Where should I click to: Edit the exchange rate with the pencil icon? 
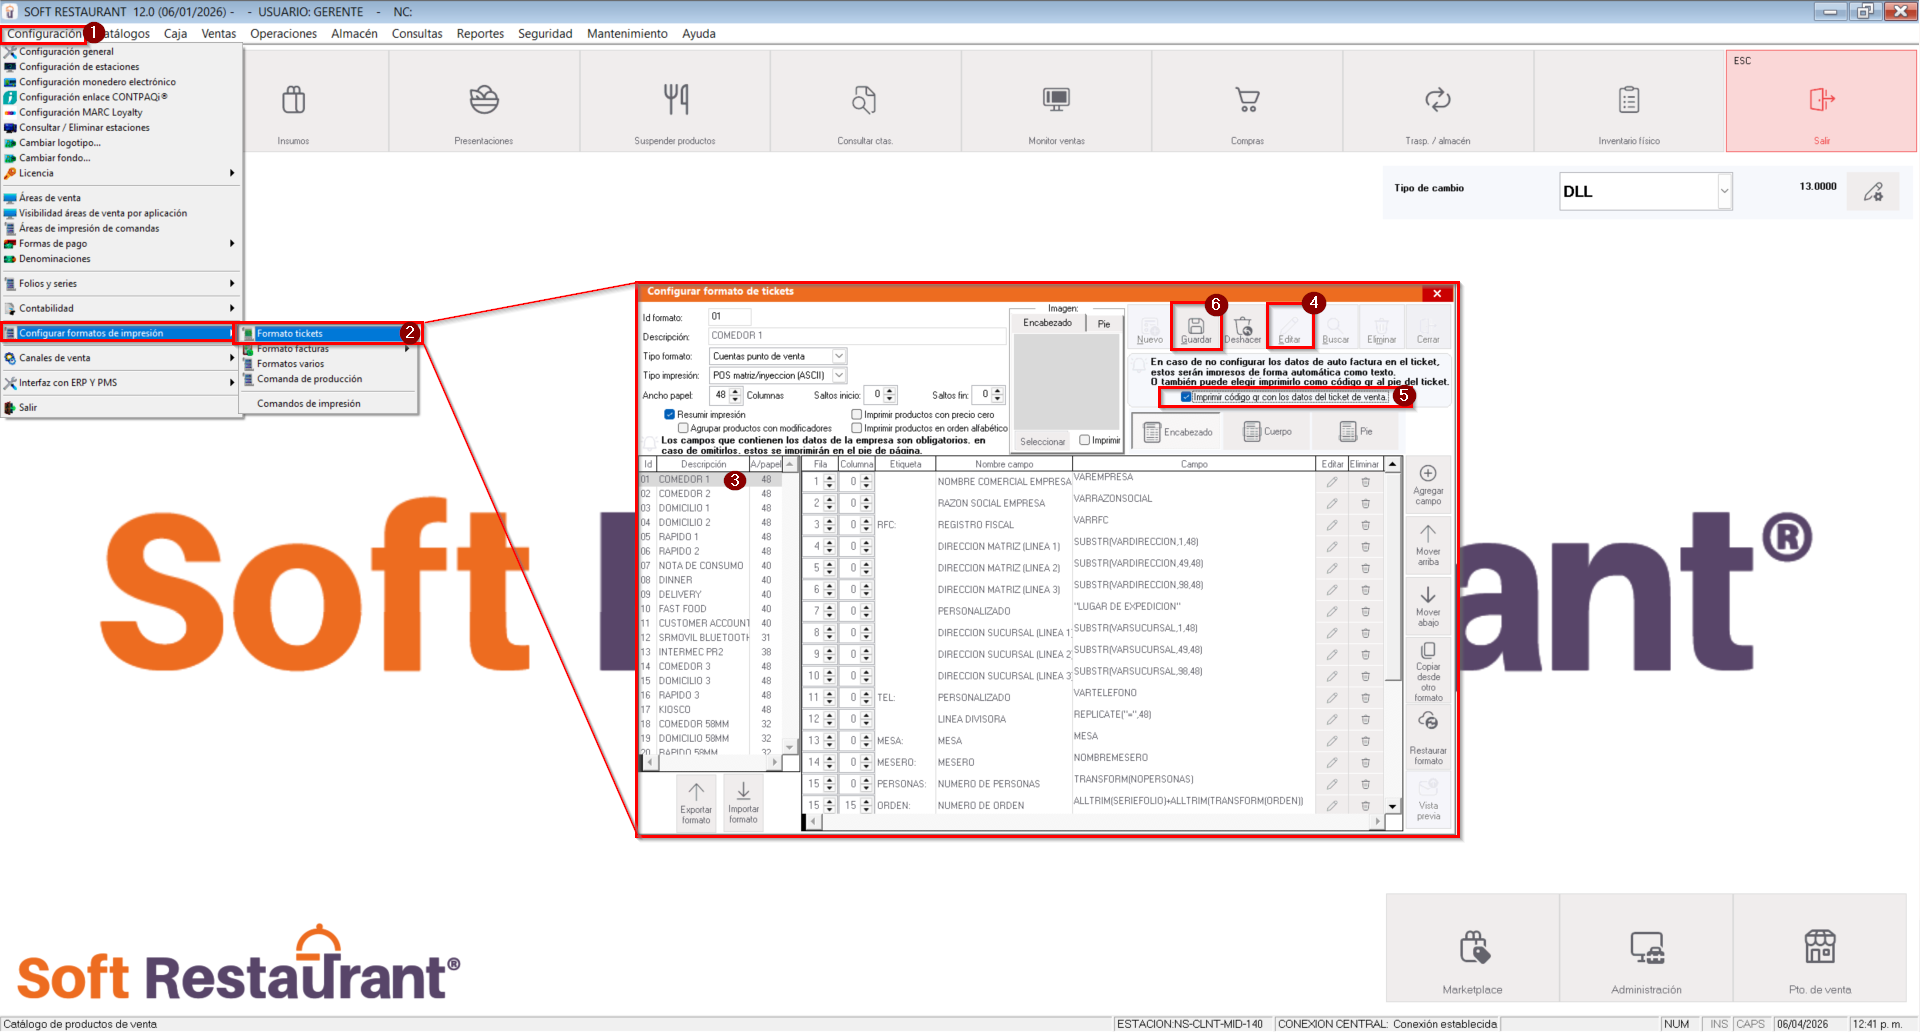coord(1873,191)
